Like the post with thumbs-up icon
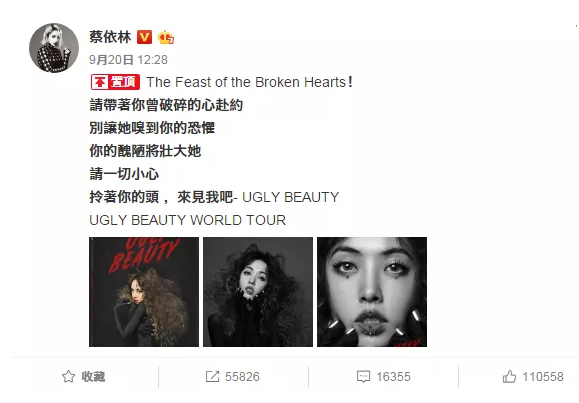This screenshot has height=403, width=579. tap(509, 376)
